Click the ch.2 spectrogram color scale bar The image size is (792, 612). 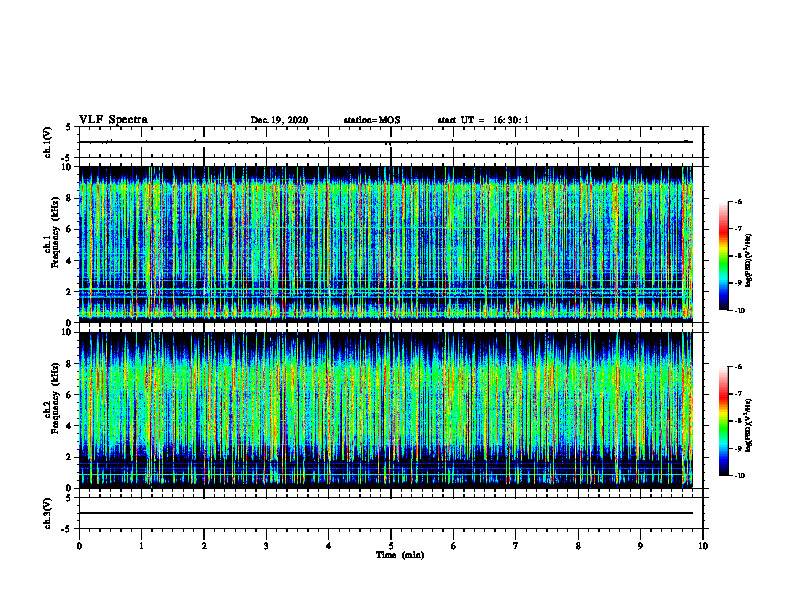pos(723,421)
